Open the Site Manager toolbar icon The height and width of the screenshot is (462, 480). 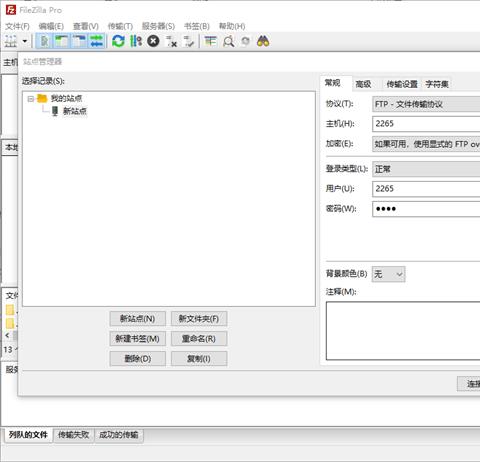click(11, 41)
